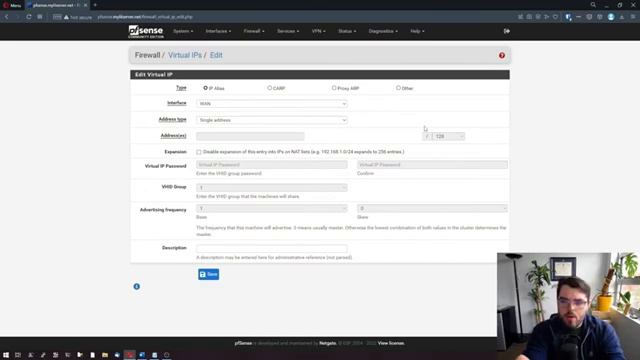Open the VHID Group dropdown
Image resolution: width=640 pixels, height=360 pixels.
272,188
